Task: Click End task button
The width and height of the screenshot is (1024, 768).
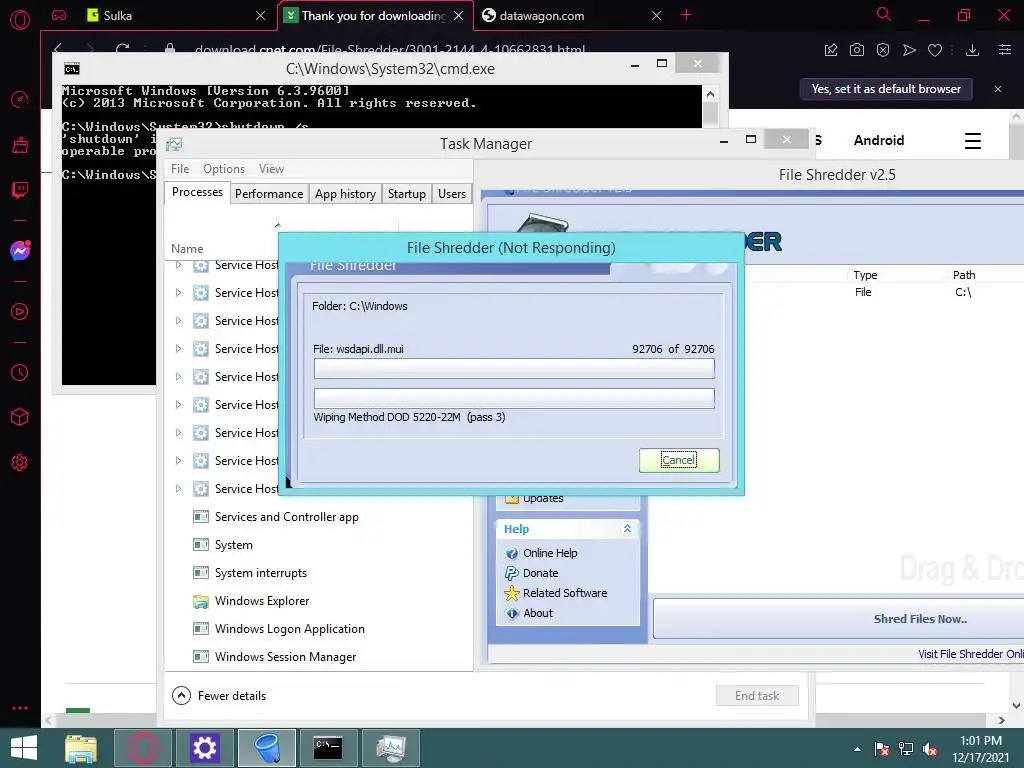Action: (757, 696)
